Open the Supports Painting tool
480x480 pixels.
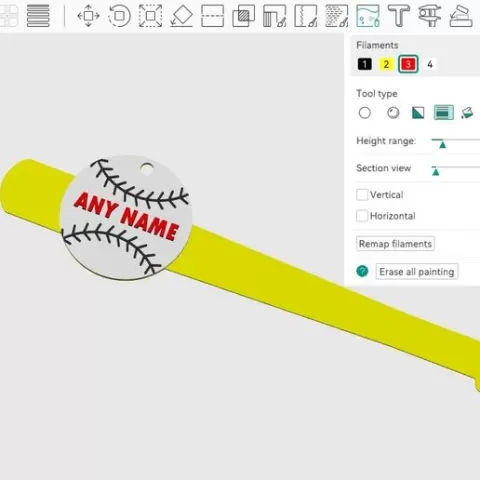(275, 16)
